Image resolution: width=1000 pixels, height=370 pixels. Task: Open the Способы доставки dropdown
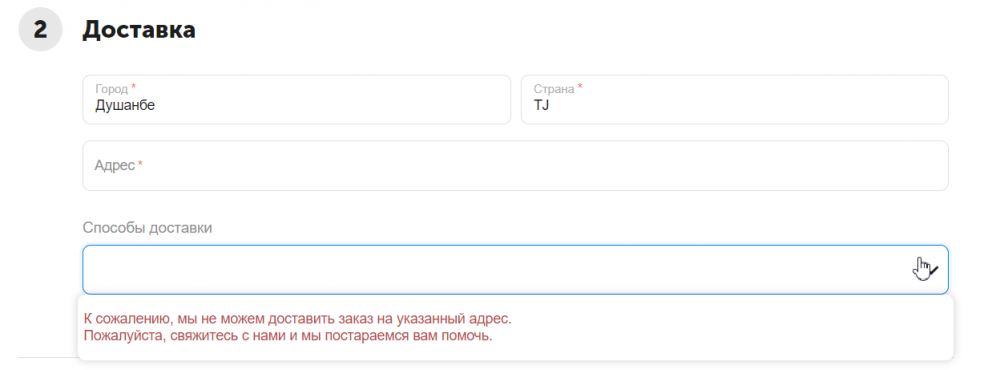tap(515, 270)
